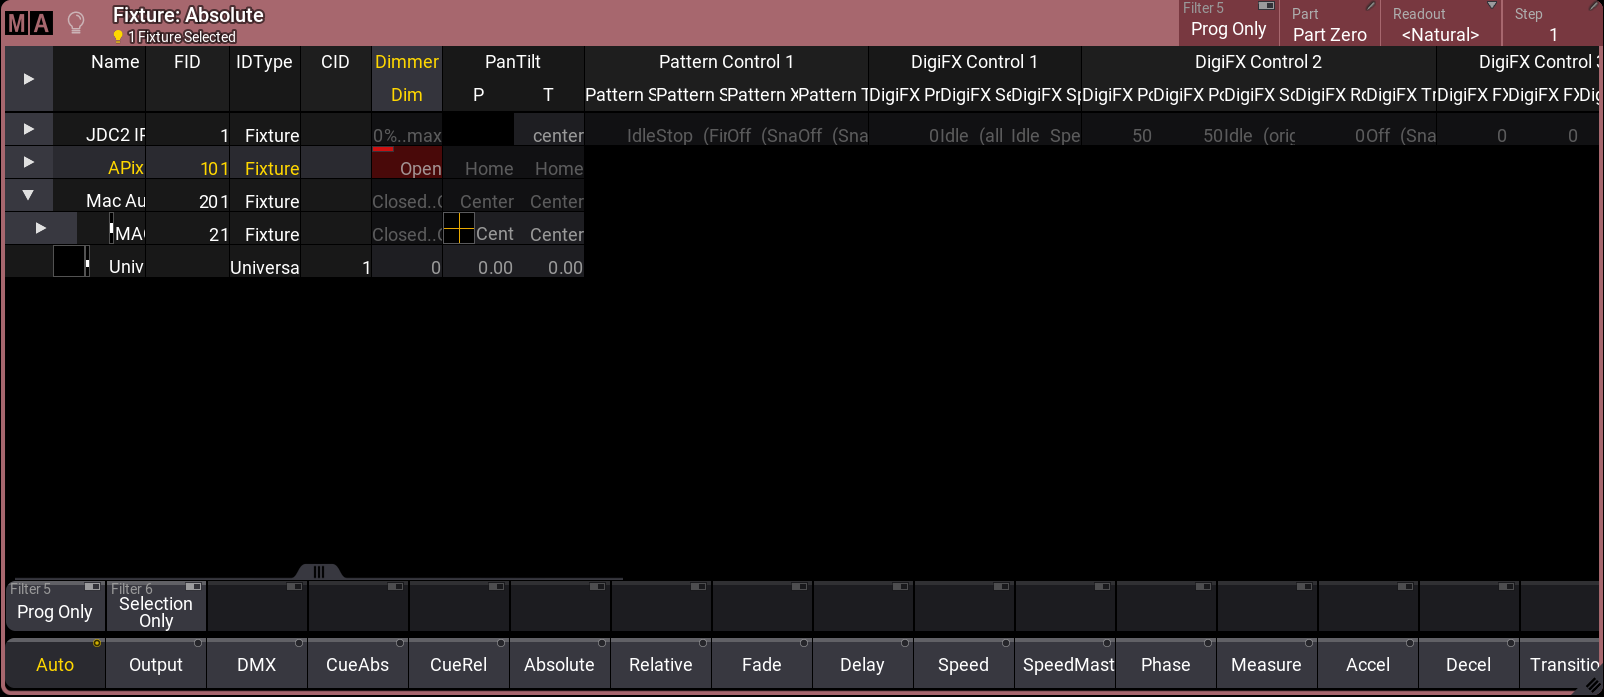The width and height of the screenshot is (1604, 697).
Task: Click the MA logo in title bar
Action: (x=28, y=23)
